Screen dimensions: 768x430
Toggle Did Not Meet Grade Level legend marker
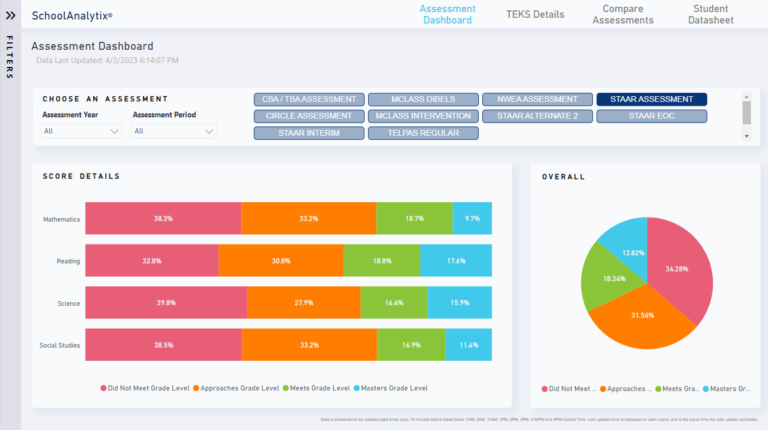(103, 388)
